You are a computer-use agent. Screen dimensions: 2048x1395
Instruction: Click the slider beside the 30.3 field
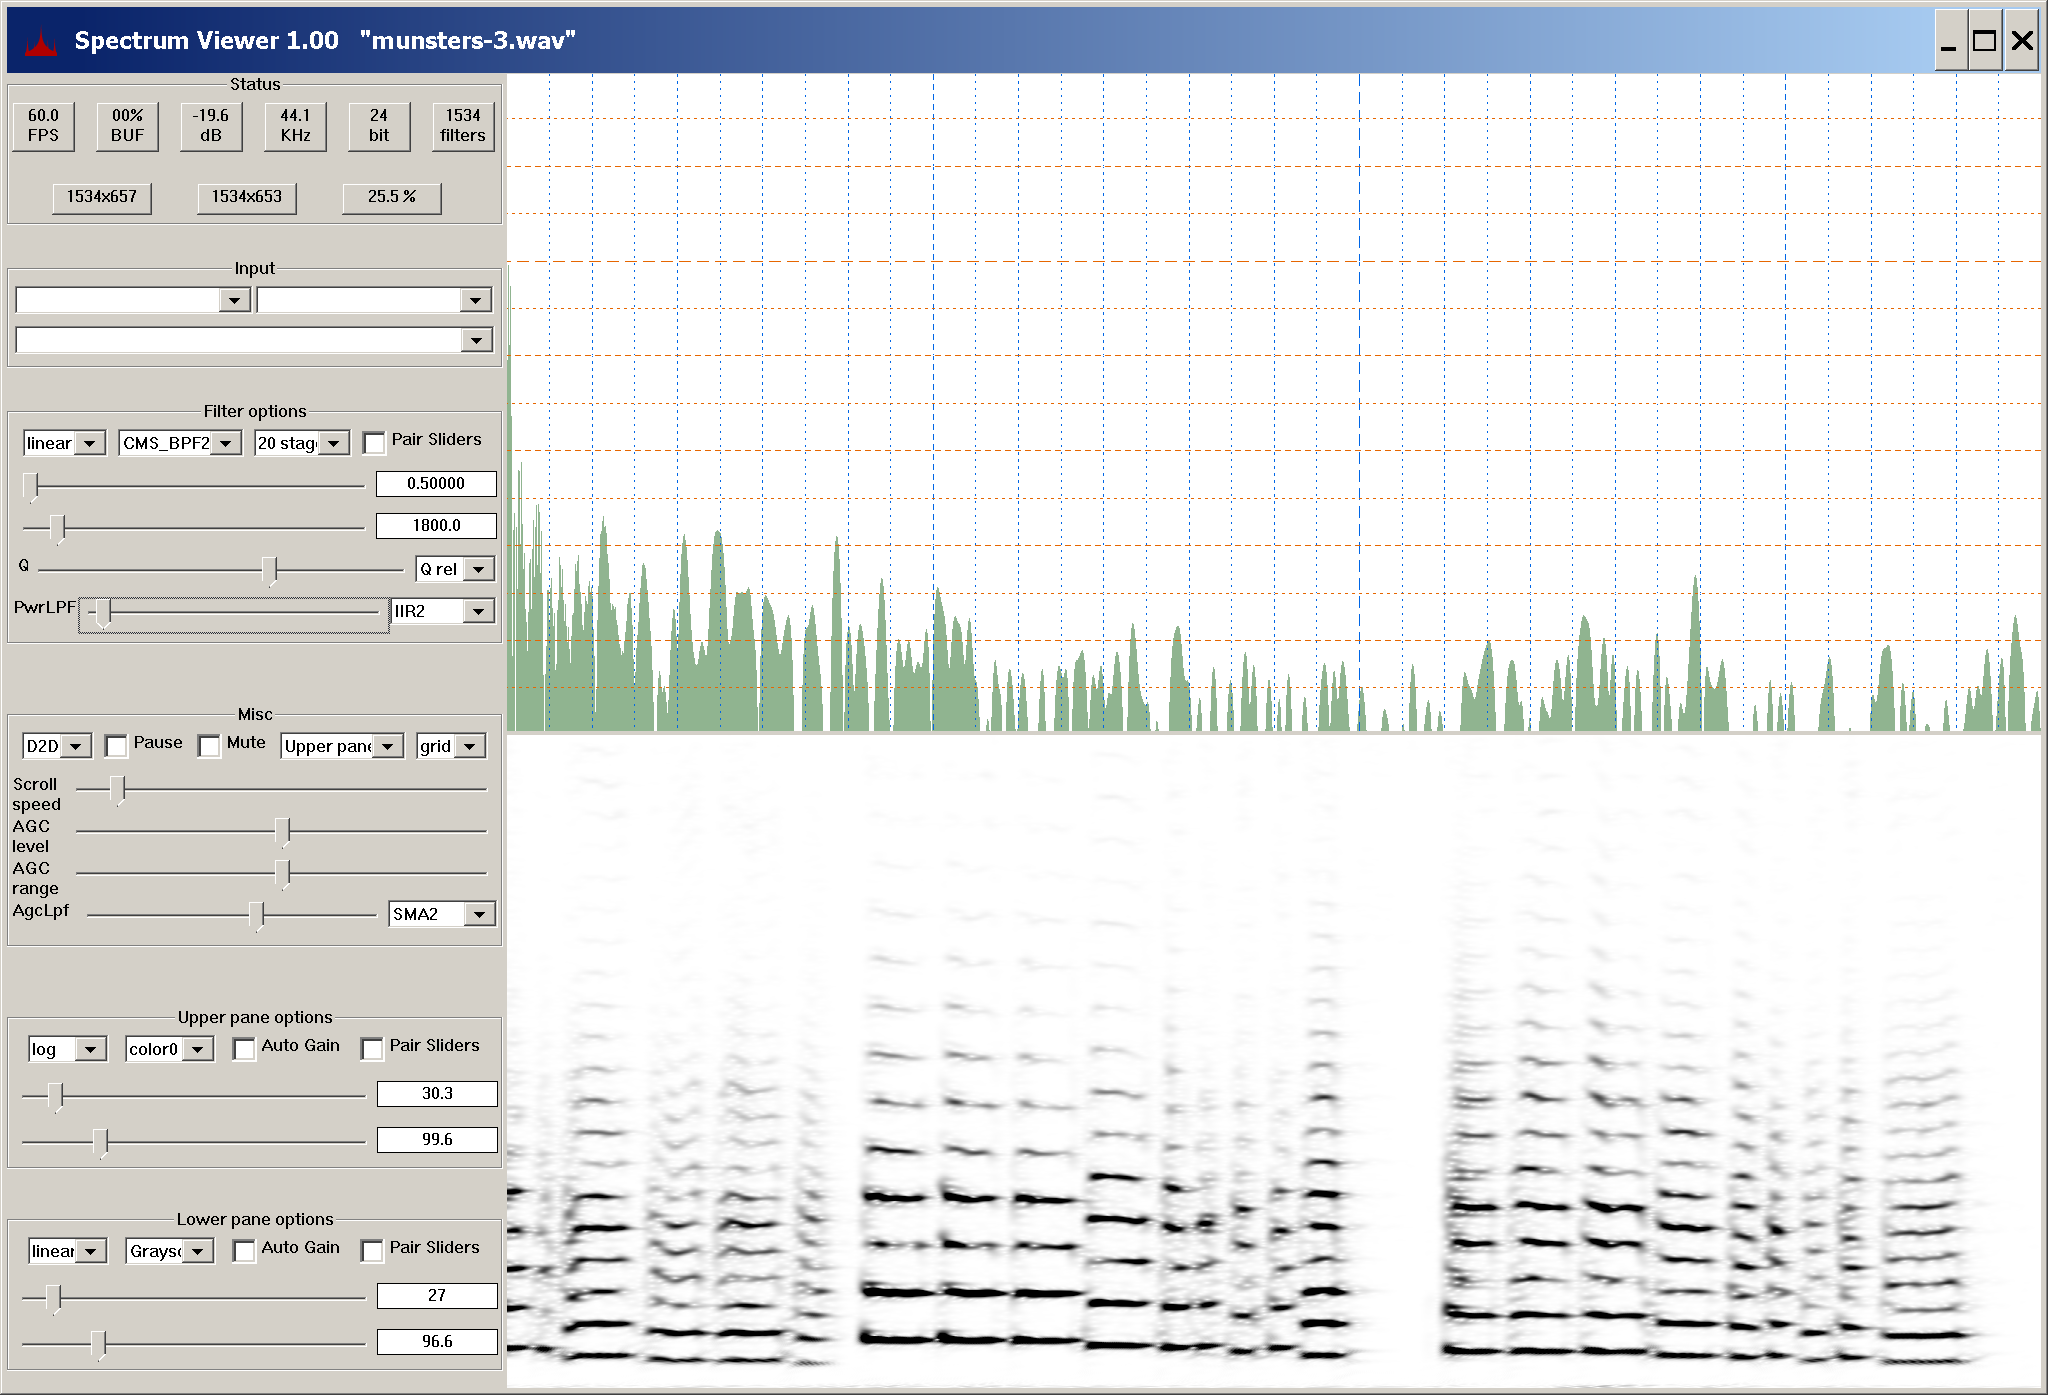193,1097
